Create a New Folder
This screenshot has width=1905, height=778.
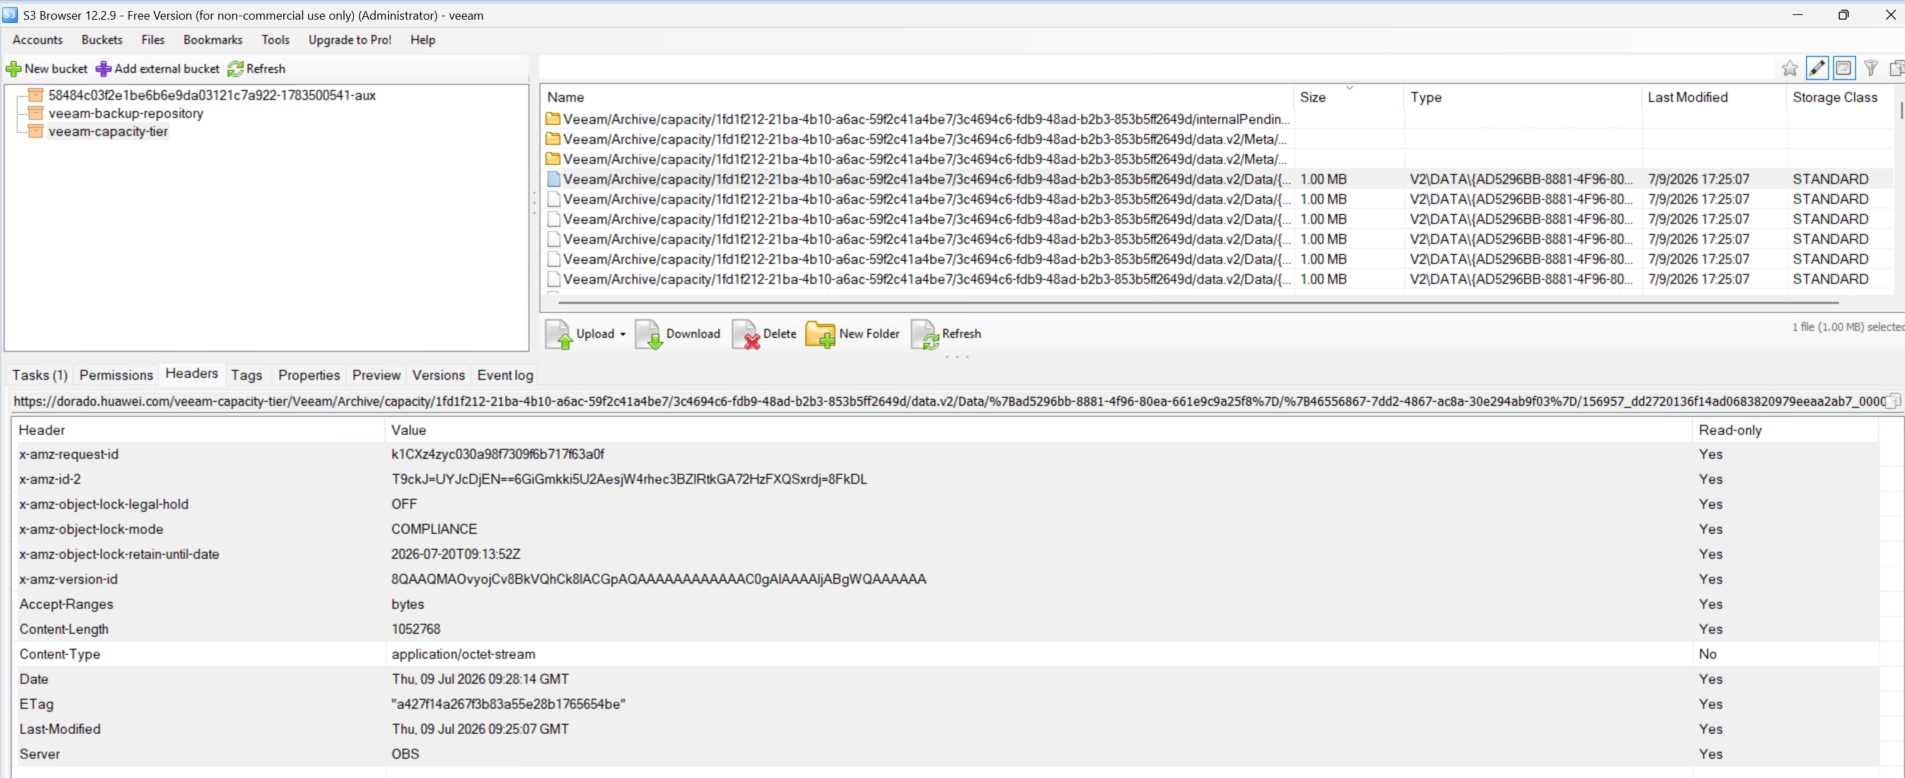pyautogui.click(x=853, y=334)
